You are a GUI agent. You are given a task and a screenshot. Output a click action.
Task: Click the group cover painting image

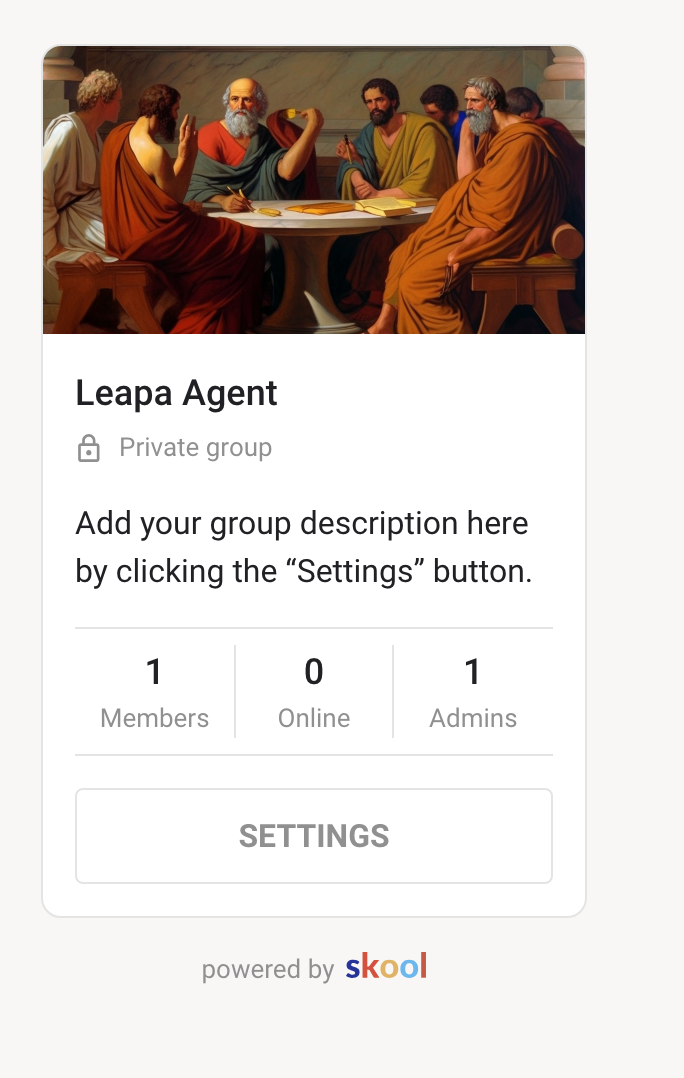(x=314, y=188)
